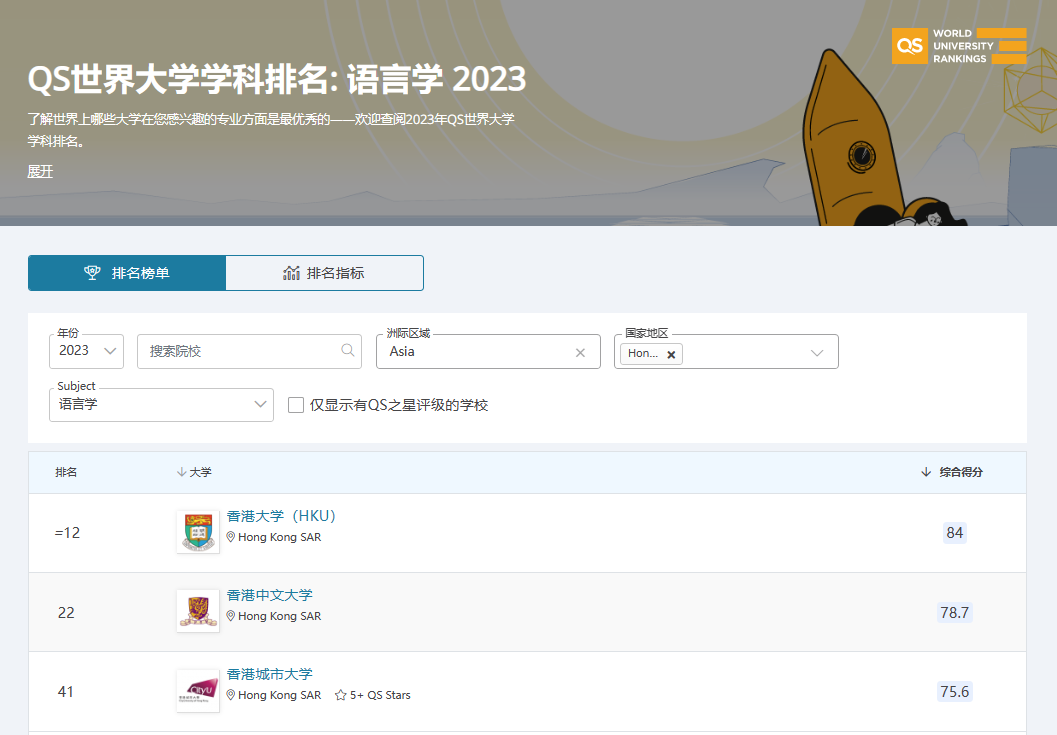
Task: Click the location pin icon in the 香港中文大学 row
Action: click(231, 616)
